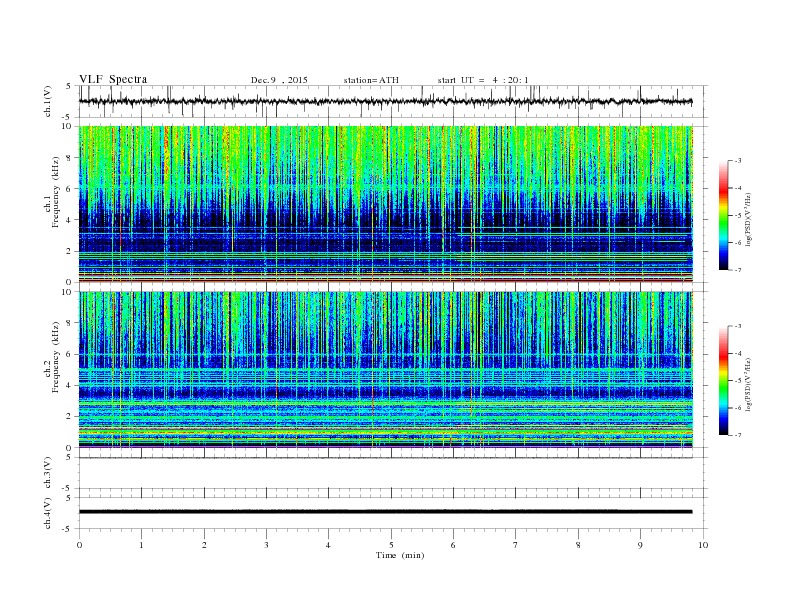Image resolution: width=792 pixels, height=612 pixels.
Task: Click the time axis tick label "1"
Action: point(141,545)
